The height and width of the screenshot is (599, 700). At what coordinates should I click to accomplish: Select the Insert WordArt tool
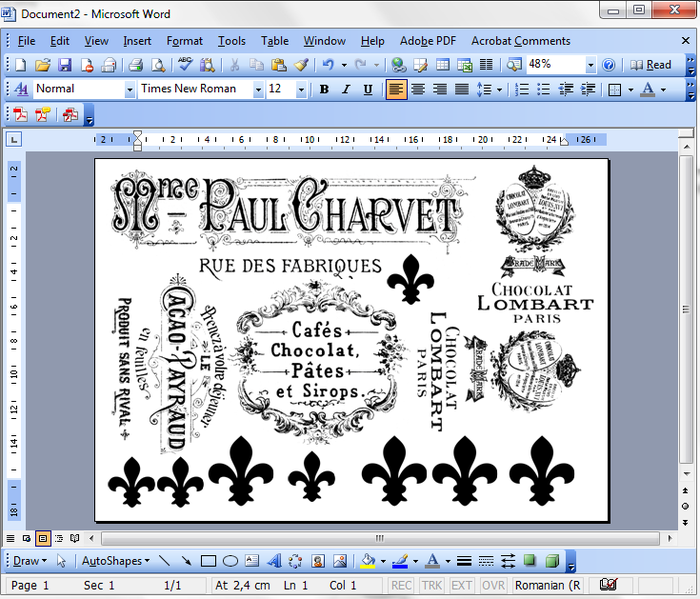[274, 561]
